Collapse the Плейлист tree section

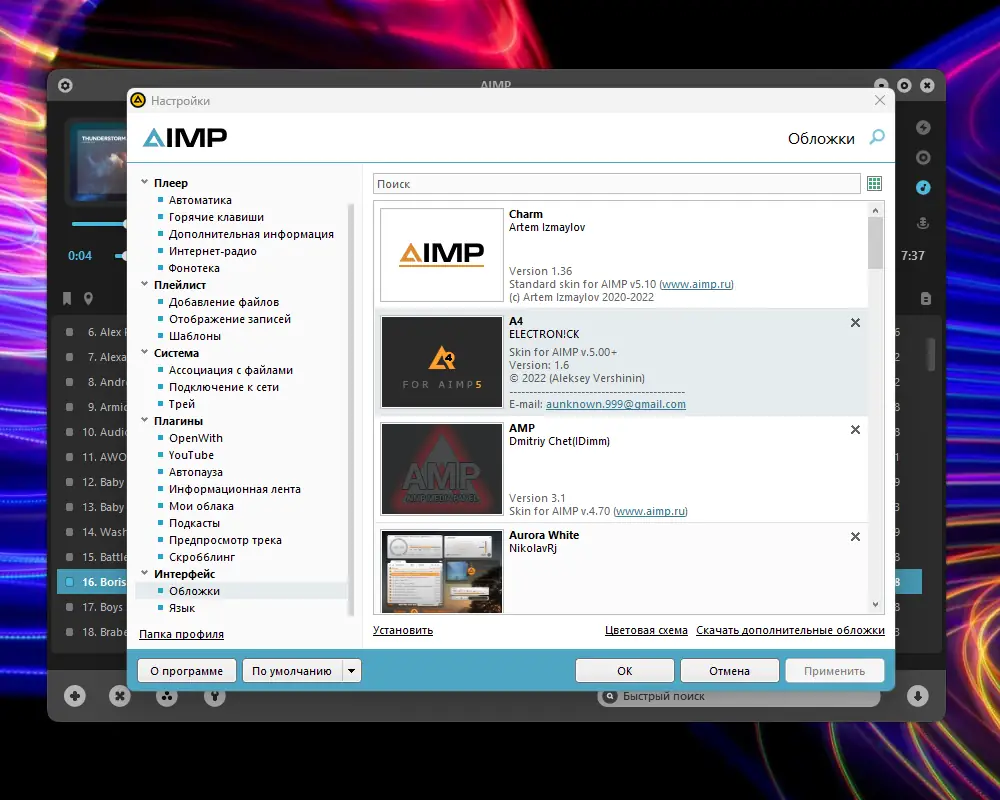point(145,285)
